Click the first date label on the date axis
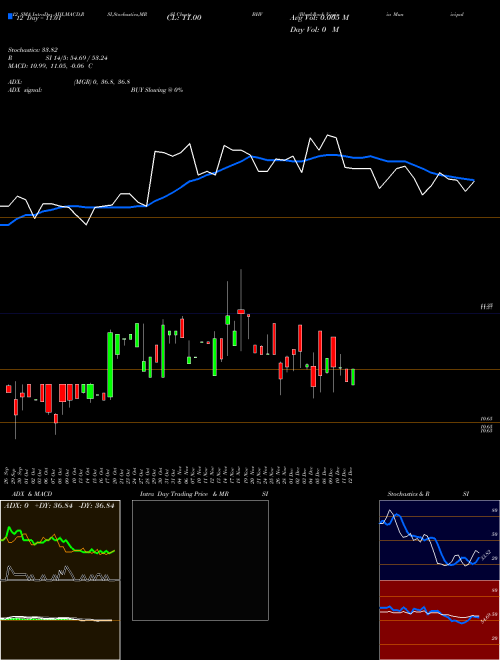Screen dimensions: 500x660 (x=8, y=476)
